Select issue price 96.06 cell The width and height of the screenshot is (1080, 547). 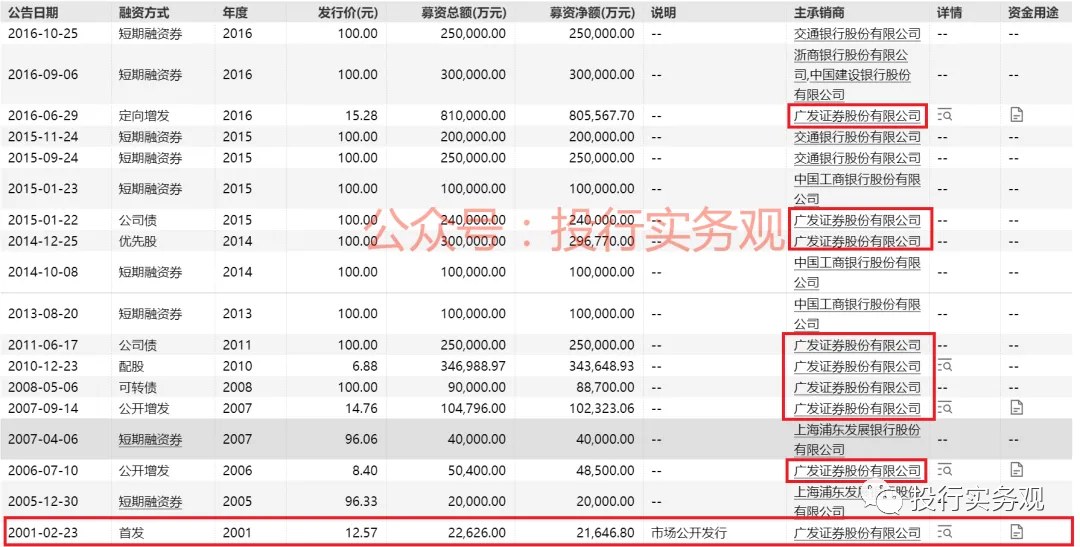tap(361, 440)
